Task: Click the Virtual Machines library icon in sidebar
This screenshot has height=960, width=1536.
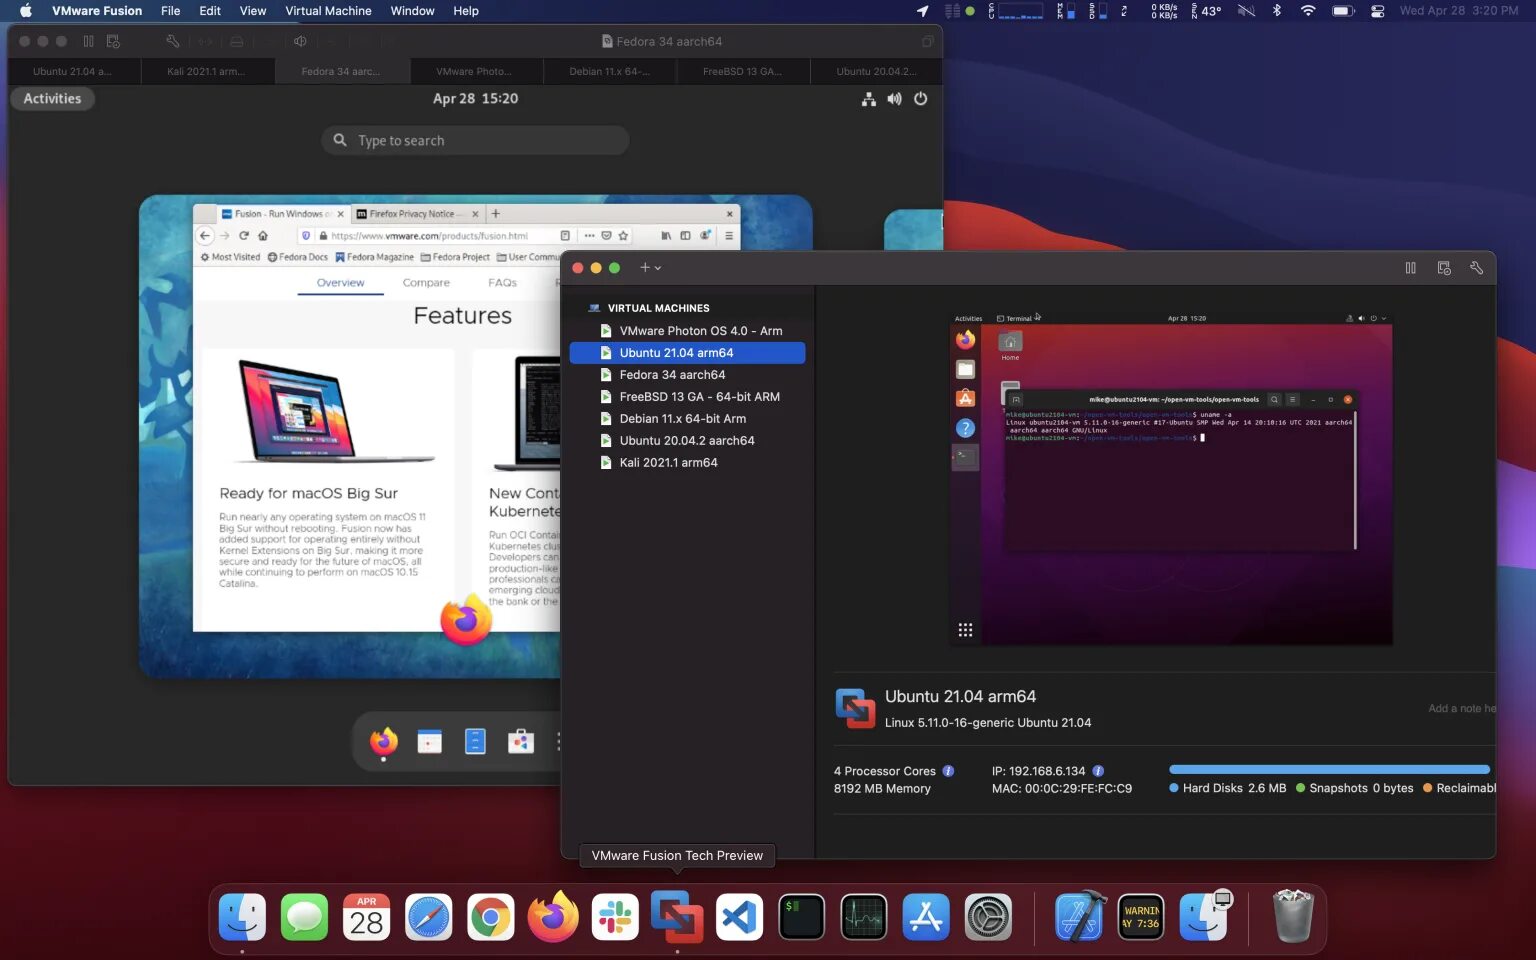Action: point(592,308)
